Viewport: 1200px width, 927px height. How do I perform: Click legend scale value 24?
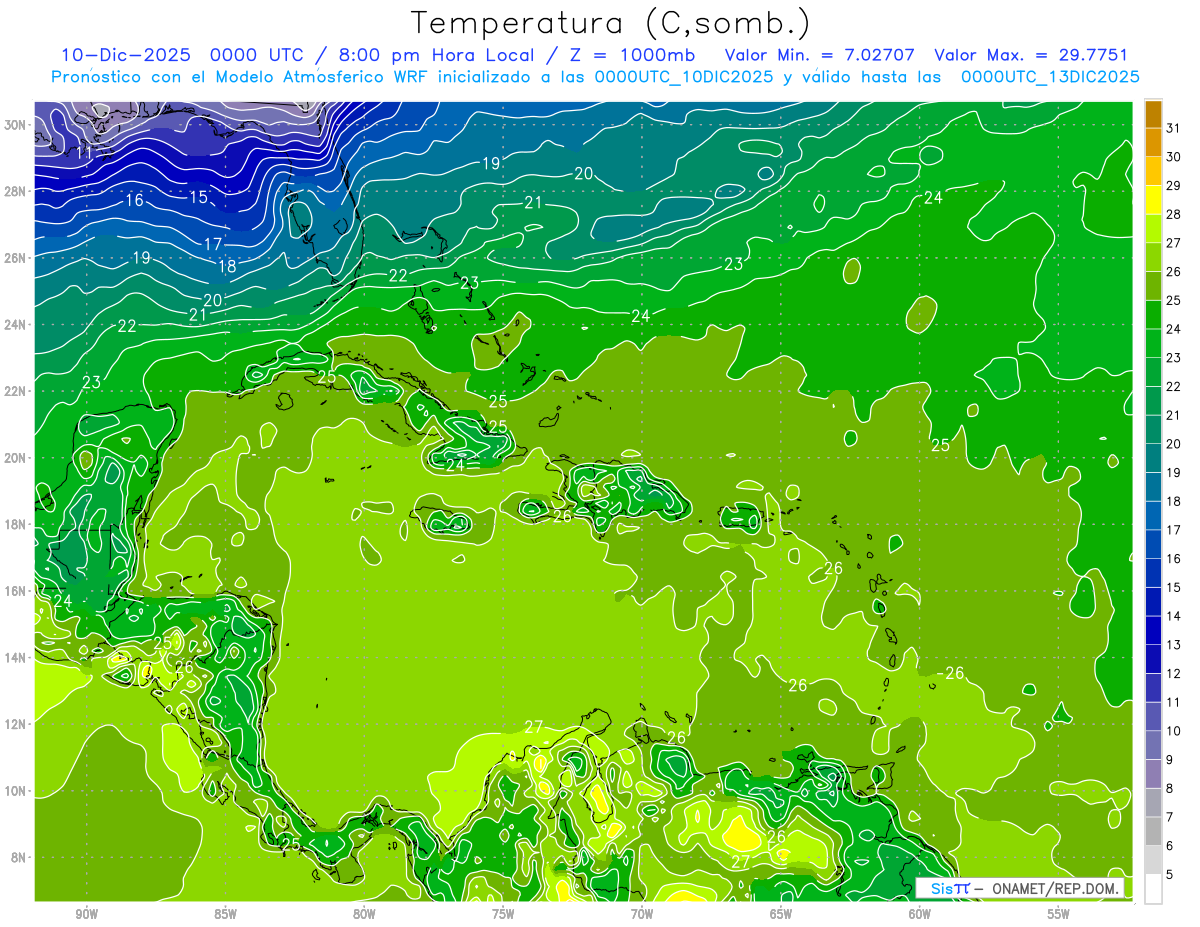1174,329
